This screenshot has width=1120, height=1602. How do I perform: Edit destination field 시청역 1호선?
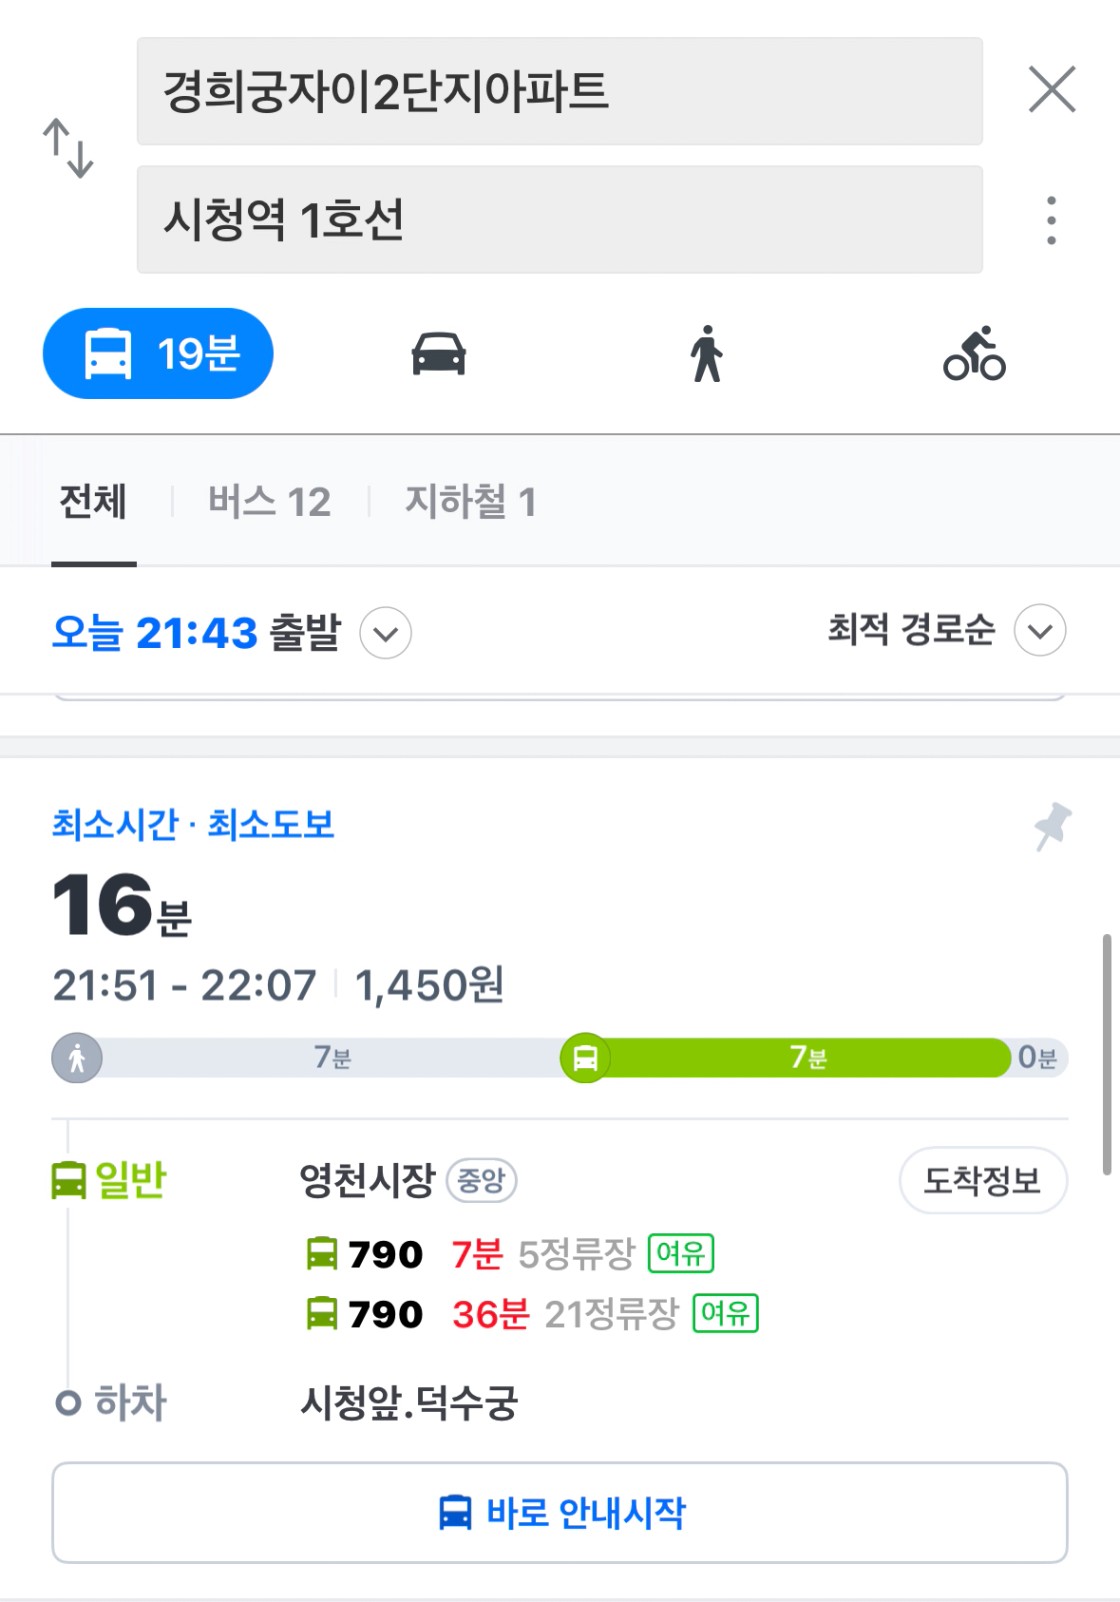pyautogui.click(x=560, y=219)
